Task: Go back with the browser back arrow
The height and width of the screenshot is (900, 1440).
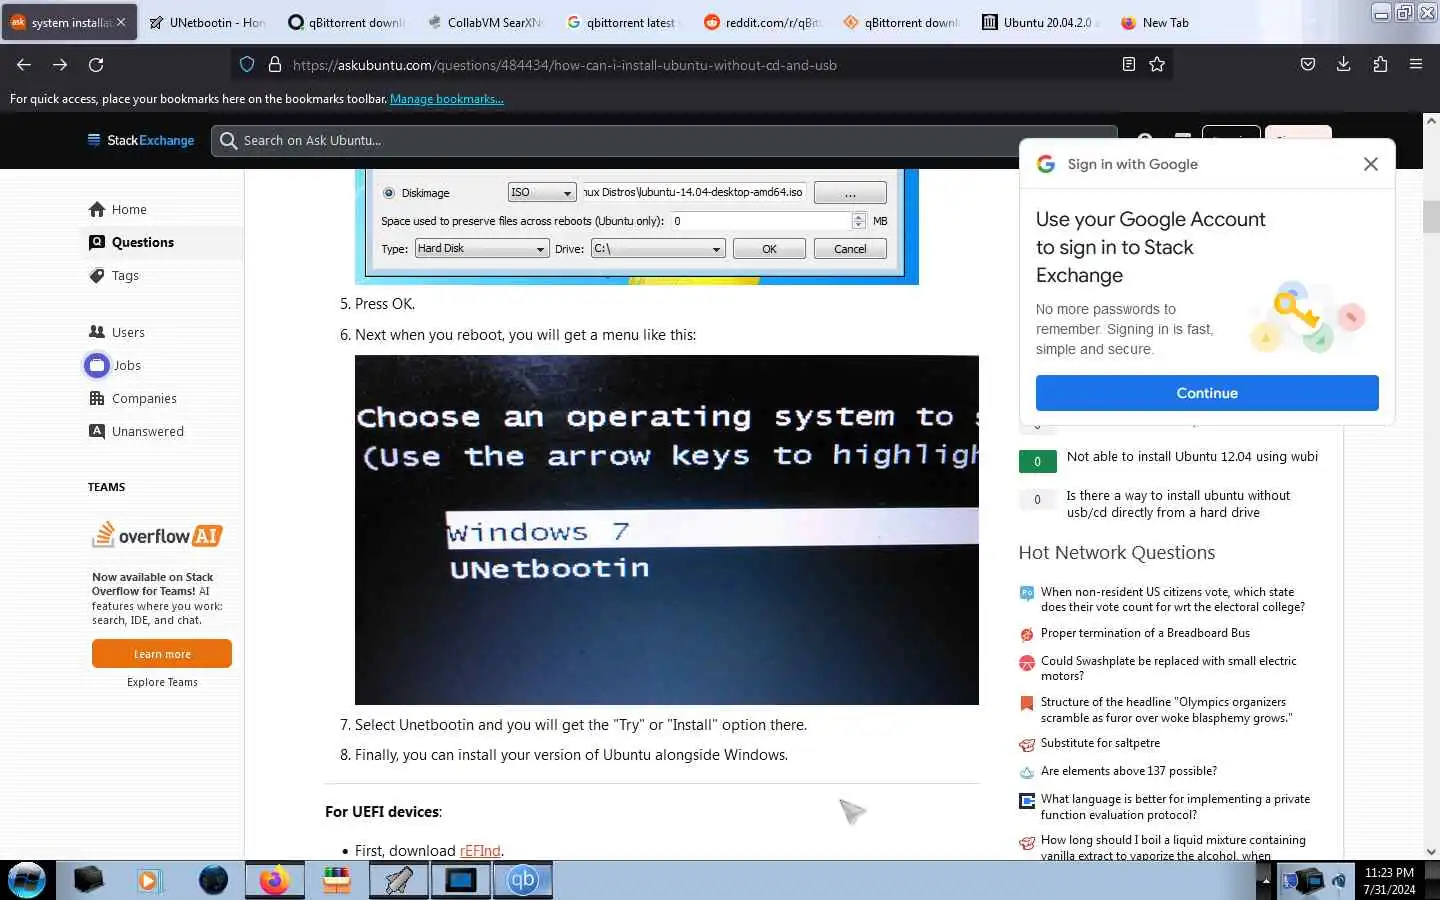Action: (x=24, y=64)
